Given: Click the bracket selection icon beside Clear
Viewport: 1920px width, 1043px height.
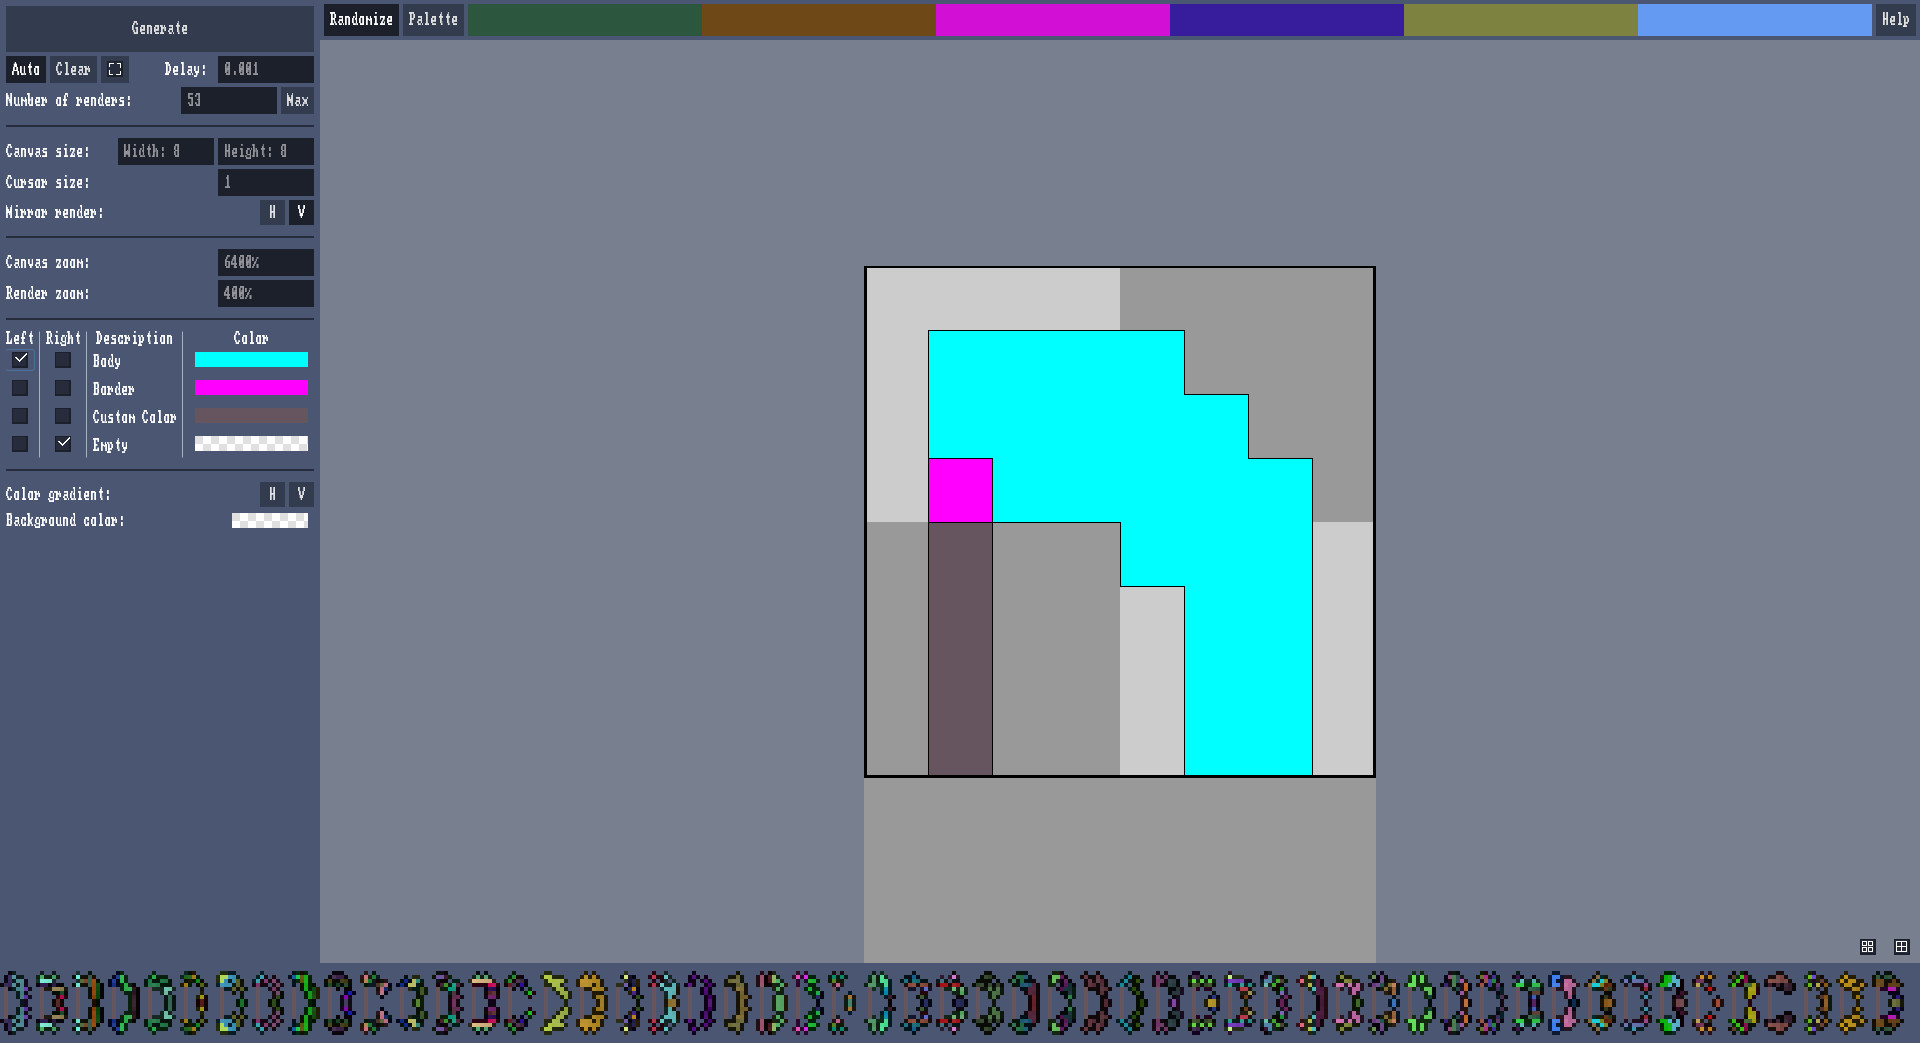Looking at the screenshot, I should tap(115, 69).
